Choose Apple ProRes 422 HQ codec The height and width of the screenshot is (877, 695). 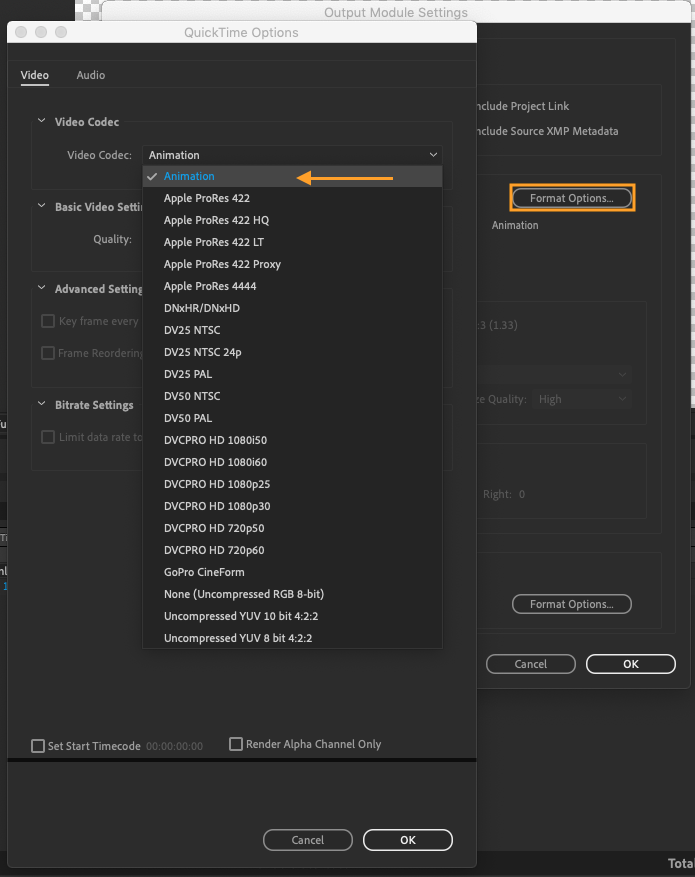tap(216, 220)
